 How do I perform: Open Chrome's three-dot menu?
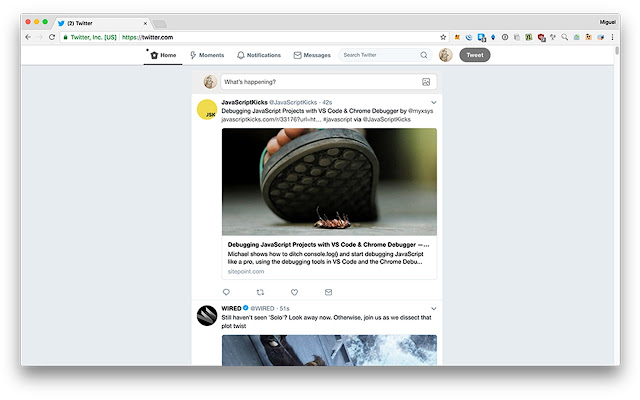(612, 37)
